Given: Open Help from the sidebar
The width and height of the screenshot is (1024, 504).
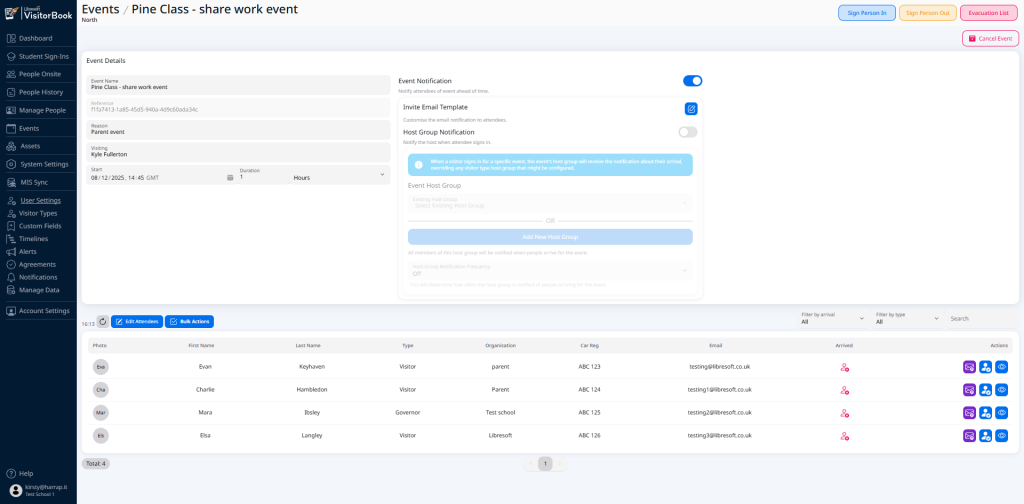Looking at the screenshot, I should click(26, 473).
